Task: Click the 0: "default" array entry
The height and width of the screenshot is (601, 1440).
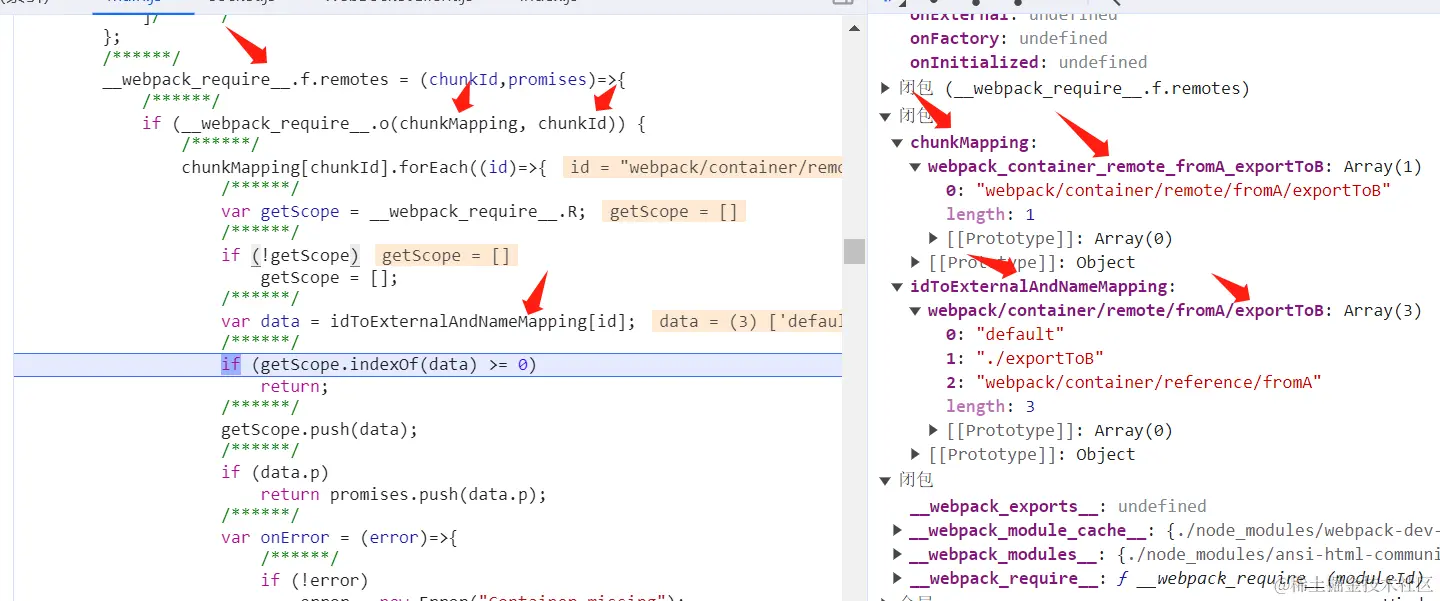Action: [1005, 334]
